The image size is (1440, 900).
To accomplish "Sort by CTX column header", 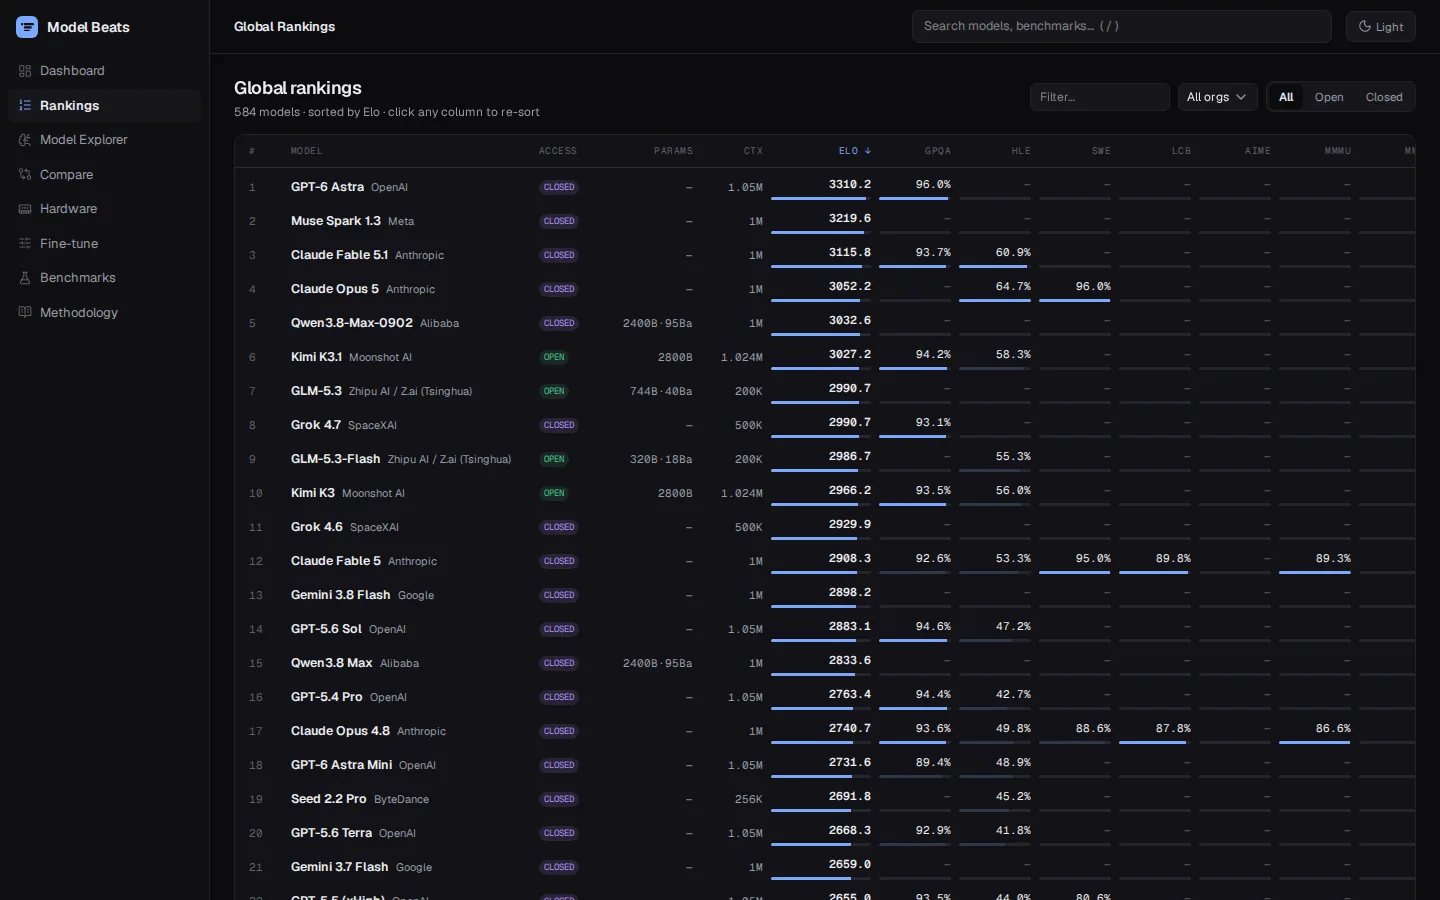I will click(753, 151).
